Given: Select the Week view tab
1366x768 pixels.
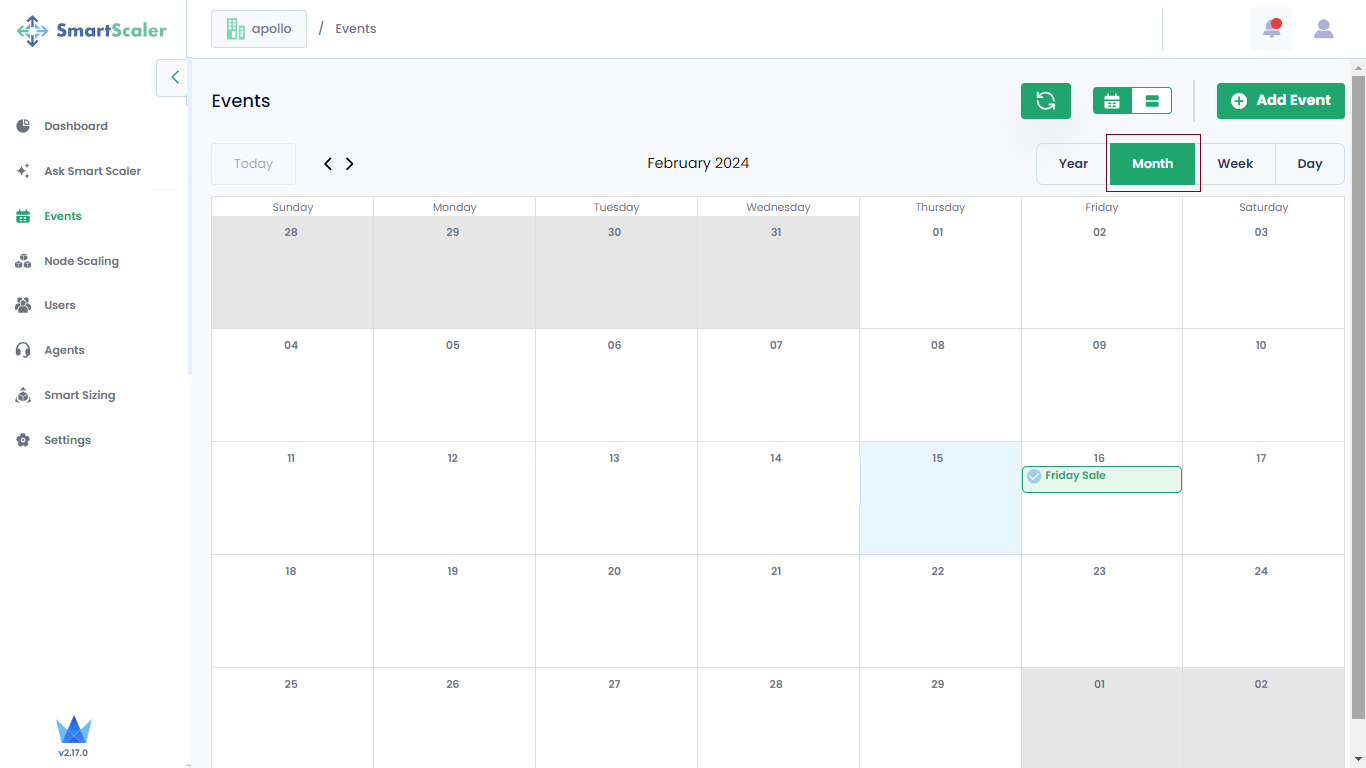Looking at the screenshot, I should tap(1235, 164).
